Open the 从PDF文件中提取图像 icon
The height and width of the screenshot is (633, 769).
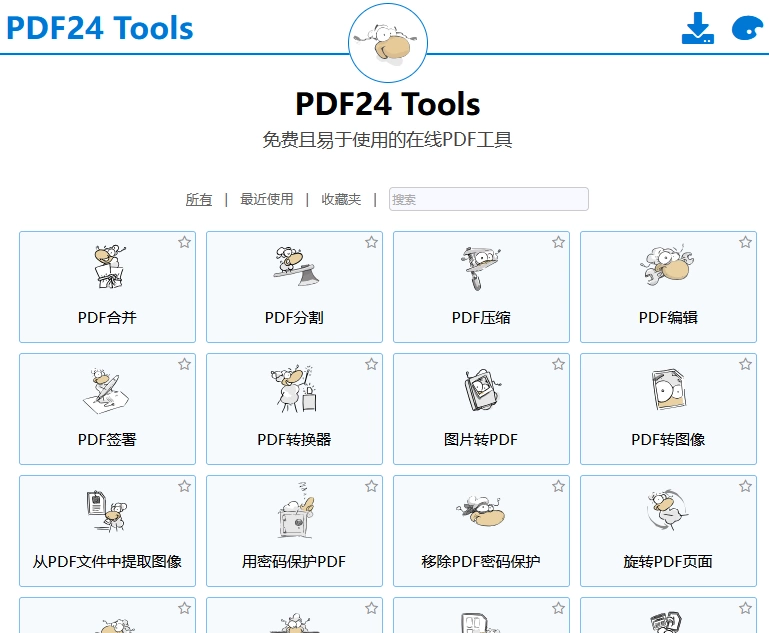click(107, 511)
